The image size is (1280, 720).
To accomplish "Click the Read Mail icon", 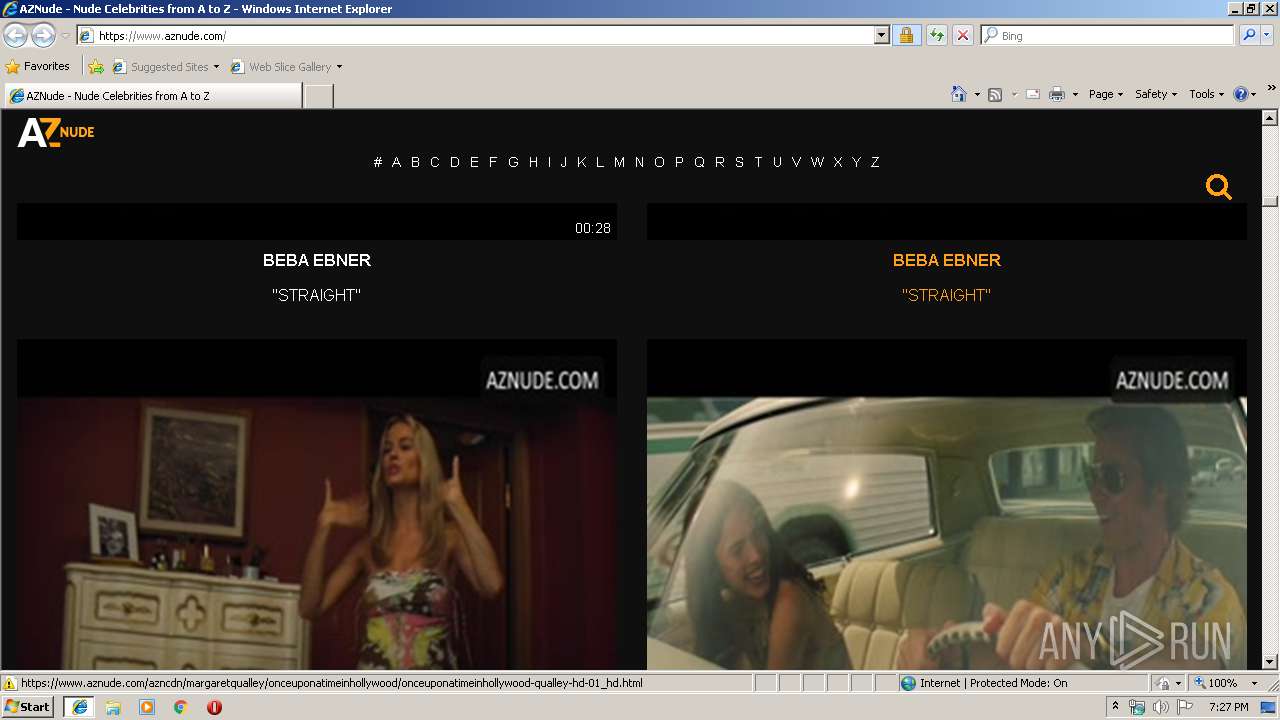I will [1033, 94].
